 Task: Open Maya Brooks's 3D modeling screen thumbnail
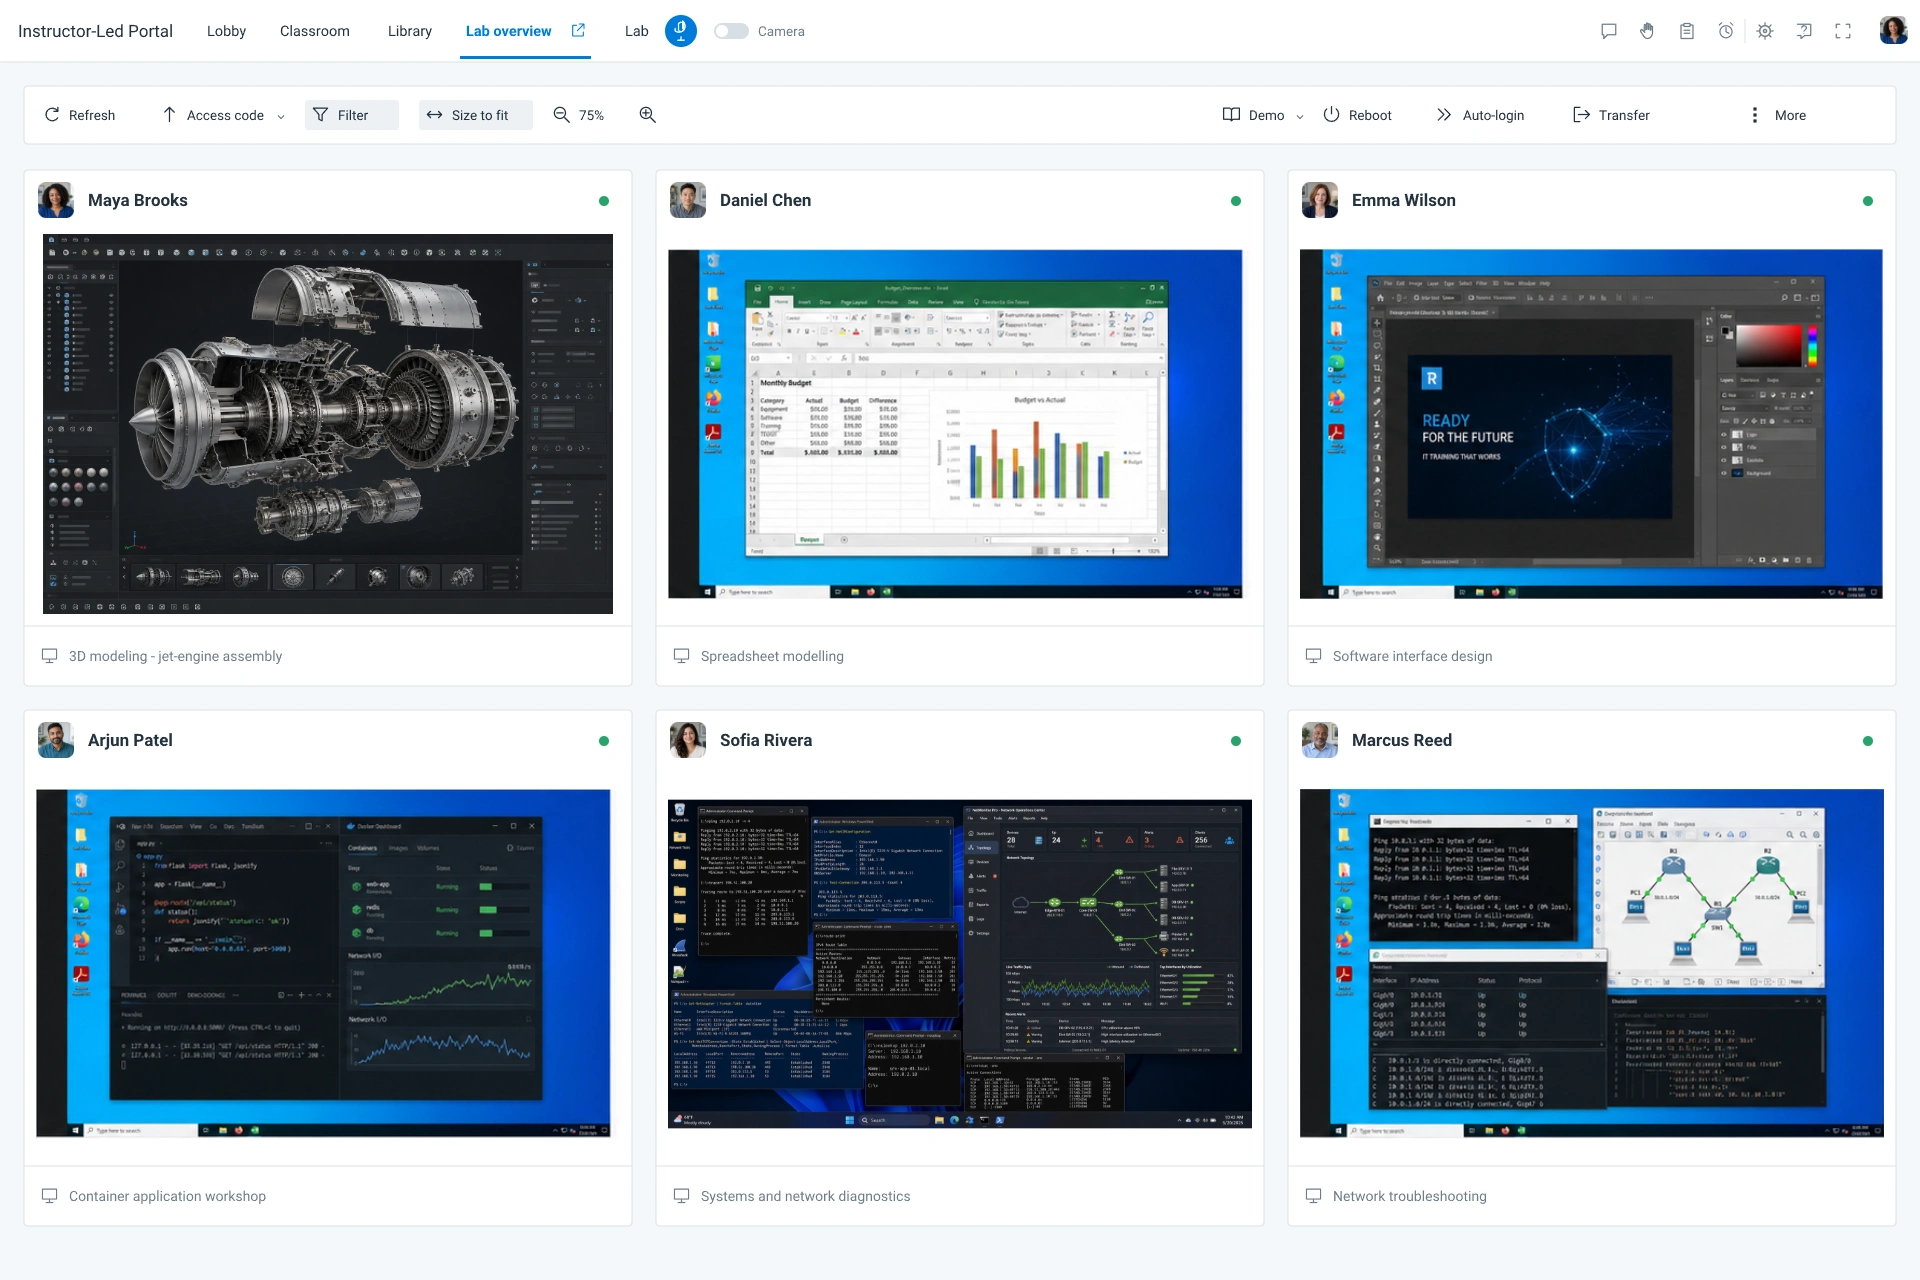(x=328, y=424)
